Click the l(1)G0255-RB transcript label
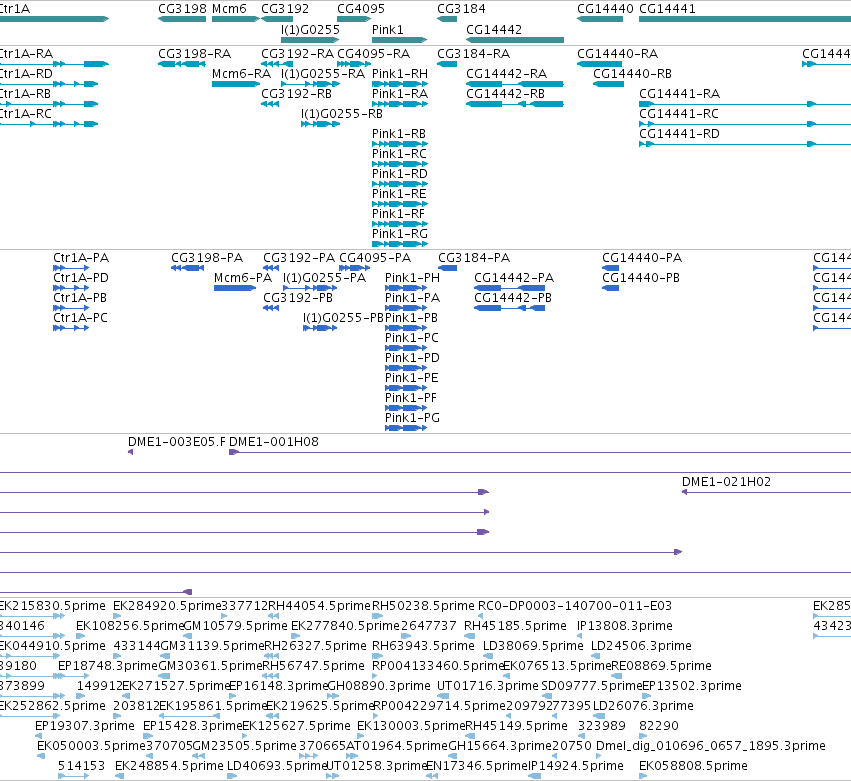 click(x=342, y=114)
